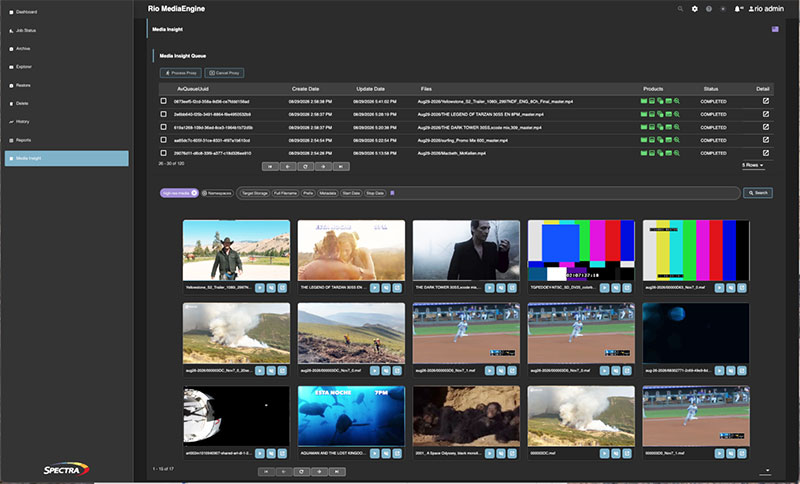The image size is (800, 484).
Task: Click first green product icon in Yellowstone row
Action: tap(644, 101)
